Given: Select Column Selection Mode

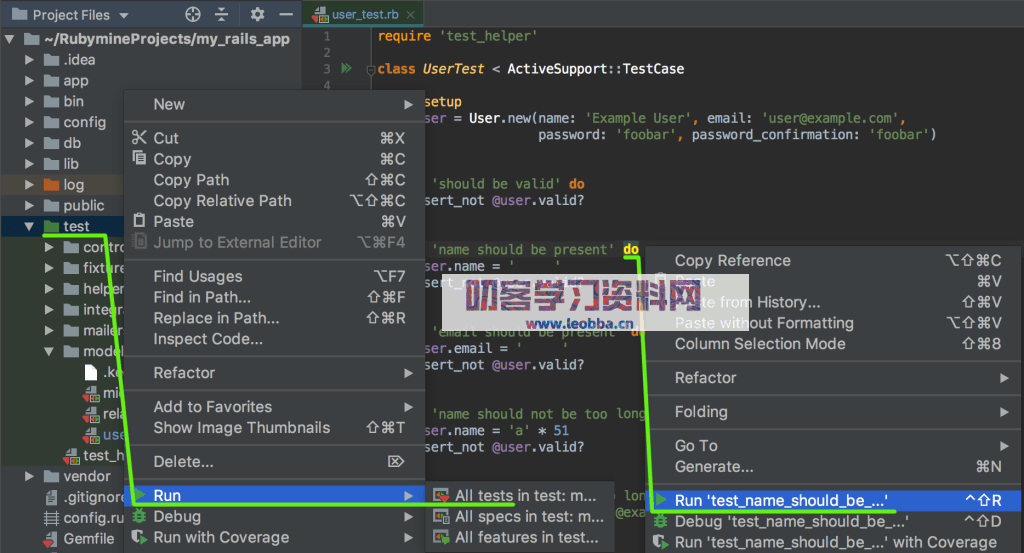Looking at the screenshot, I should (834, 344).
